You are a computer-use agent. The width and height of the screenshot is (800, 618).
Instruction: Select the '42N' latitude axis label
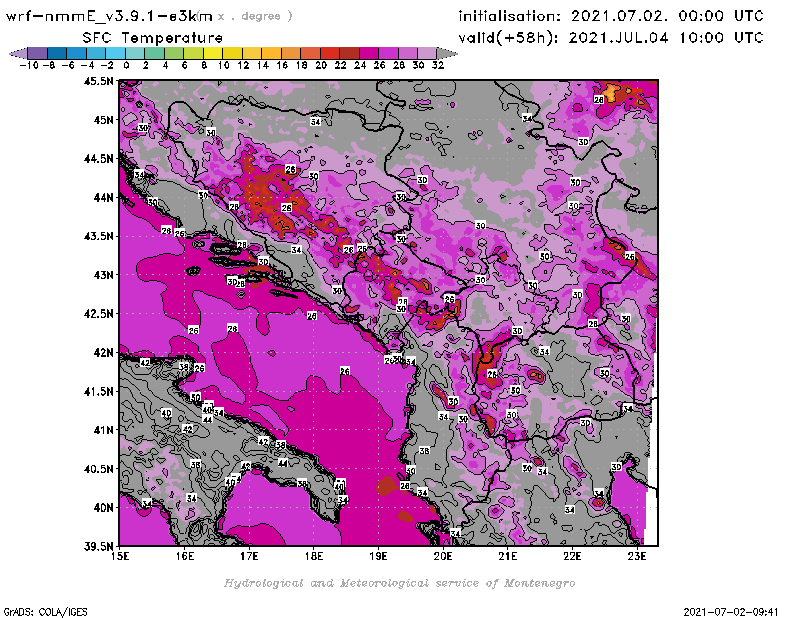[x=103, y=353]
